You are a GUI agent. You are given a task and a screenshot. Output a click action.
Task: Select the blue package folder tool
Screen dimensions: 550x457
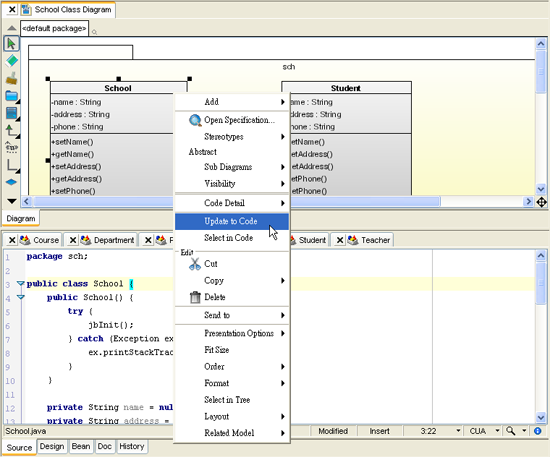[x=12, y=95]
